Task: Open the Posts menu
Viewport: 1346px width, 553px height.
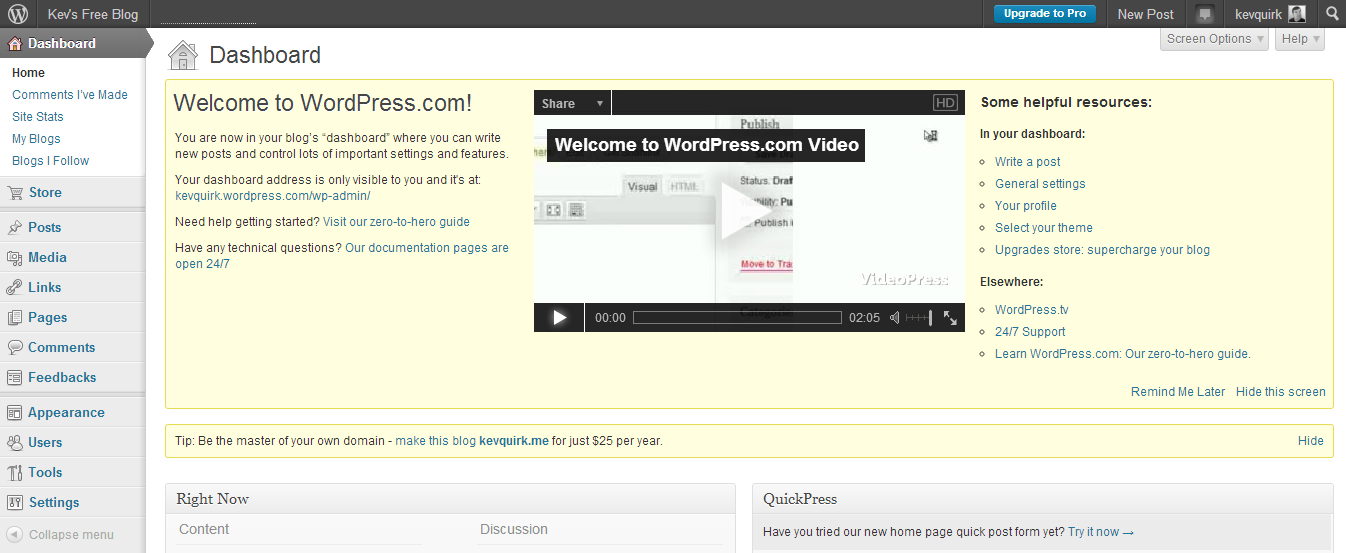Action: tap(44, 228)
